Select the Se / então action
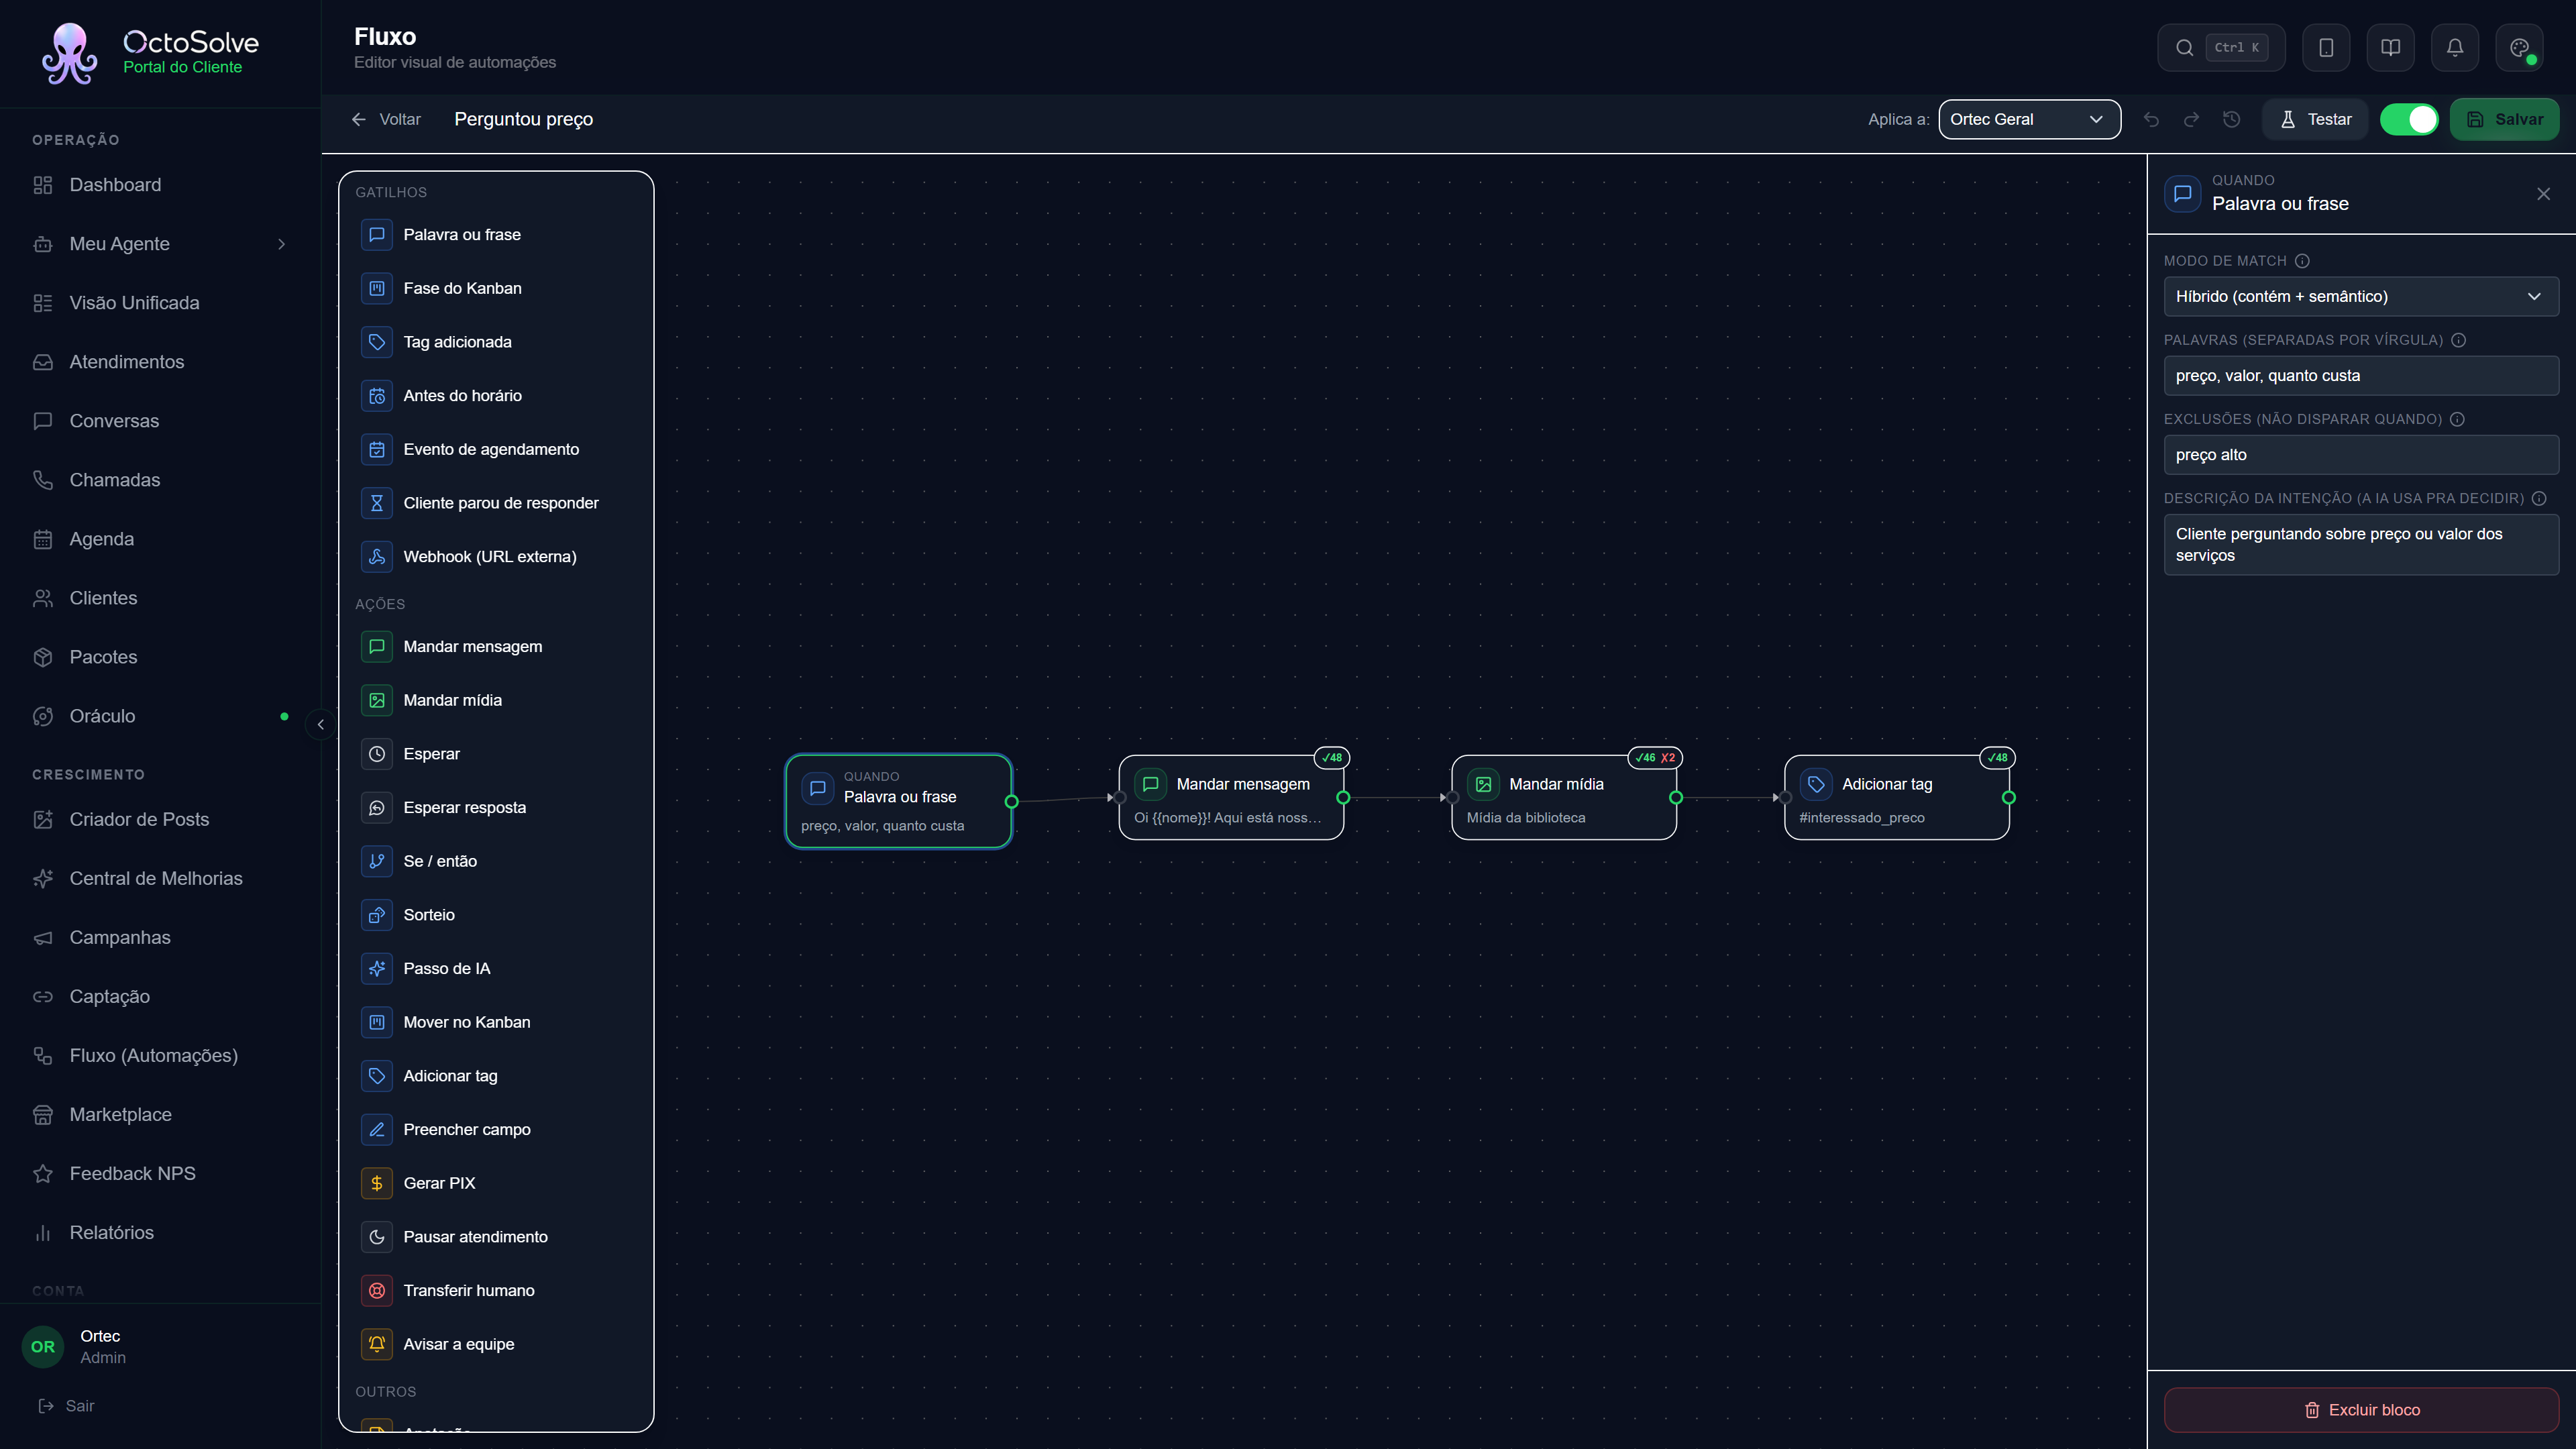This screenshot has width=2576, height=1449. 496,861
